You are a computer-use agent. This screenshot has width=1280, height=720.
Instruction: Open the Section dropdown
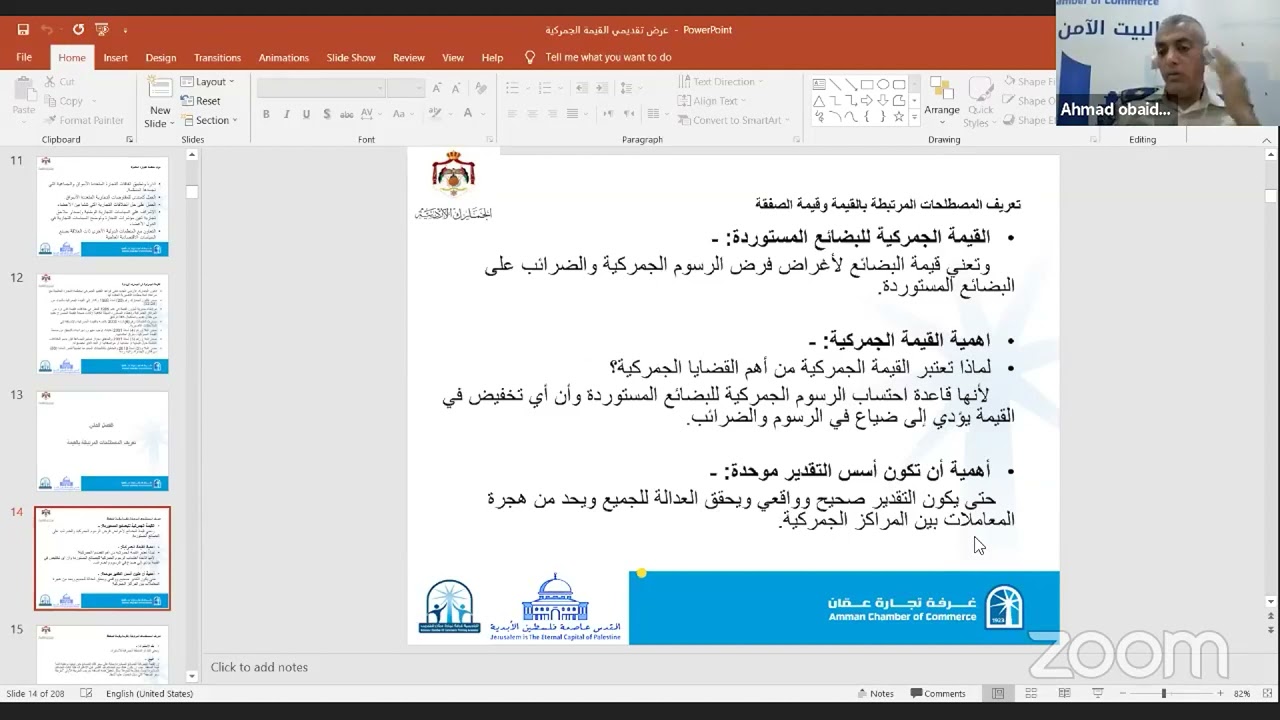[209, 120]
